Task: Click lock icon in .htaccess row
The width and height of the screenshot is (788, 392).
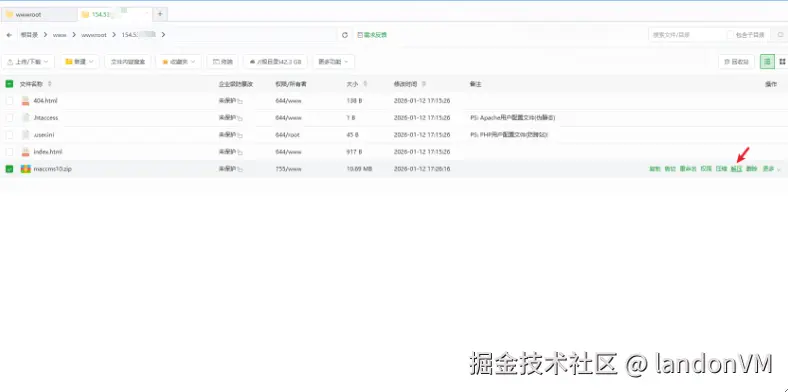Action: (240, 119)
